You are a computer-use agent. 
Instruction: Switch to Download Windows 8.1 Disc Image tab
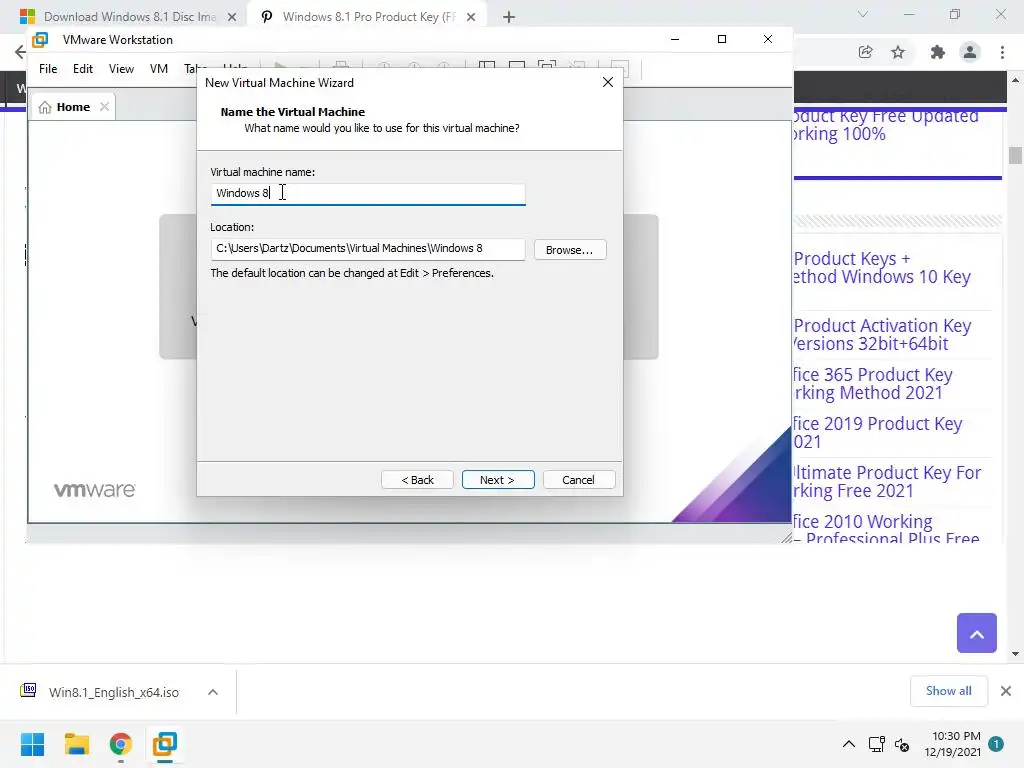(x=129, y=17)
